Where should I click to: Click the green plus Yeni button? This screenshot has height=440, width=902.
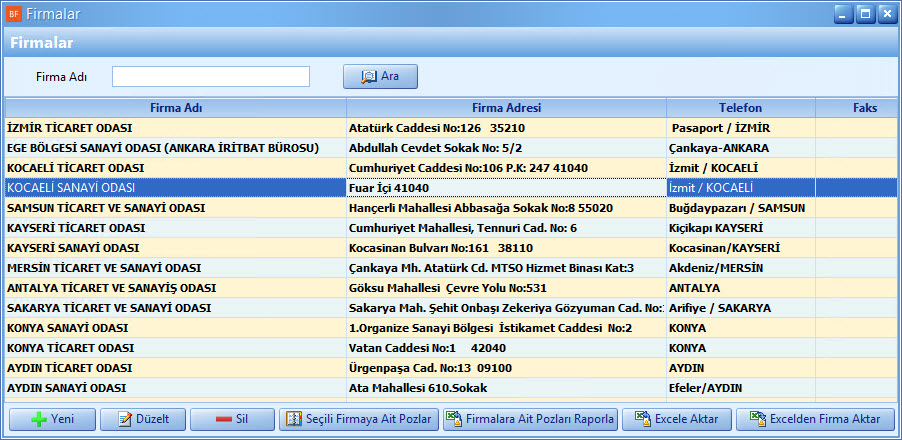tap(52, 419)
